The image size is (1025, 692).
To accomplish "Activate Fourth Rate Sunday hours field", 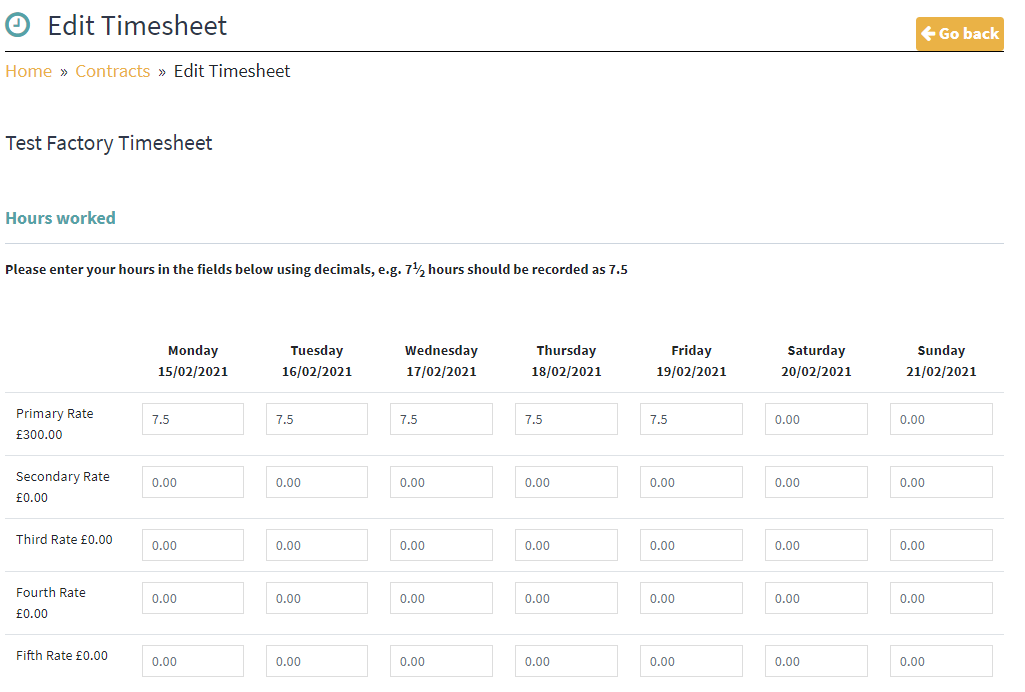I will point(941,598).
